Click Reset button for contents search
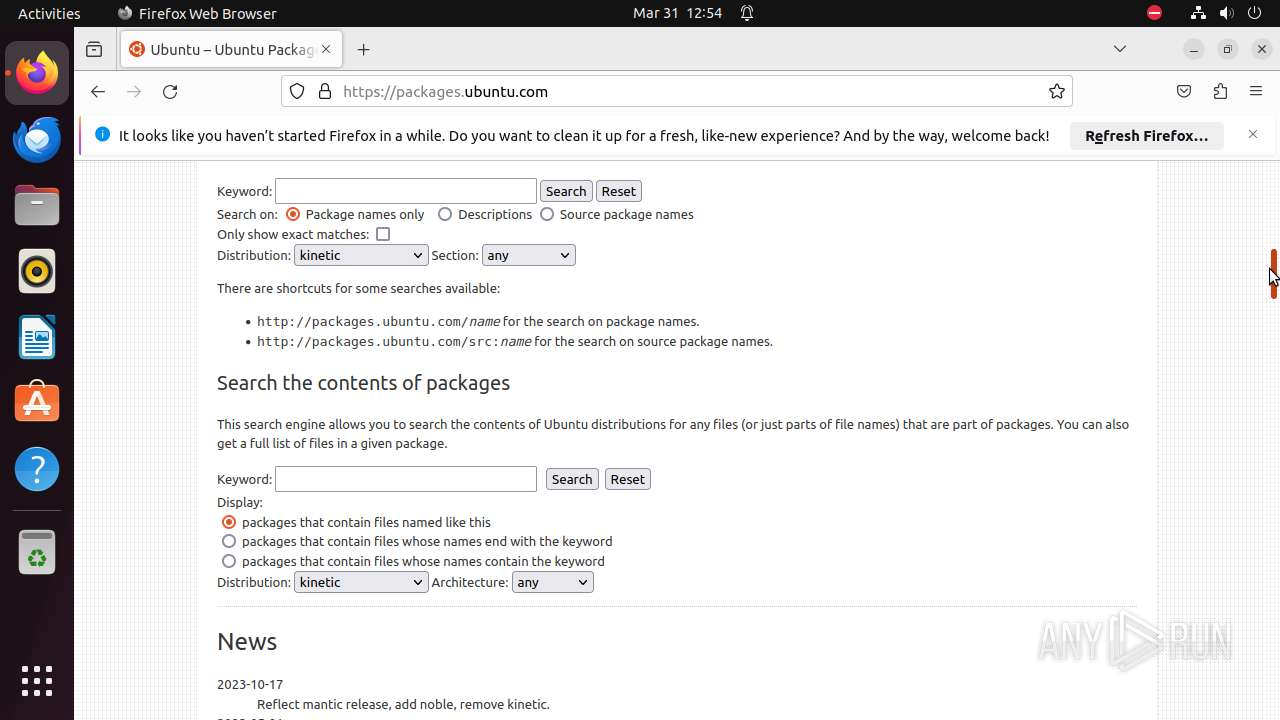This screenshot has width=1280, height=720. pos(628,479)
